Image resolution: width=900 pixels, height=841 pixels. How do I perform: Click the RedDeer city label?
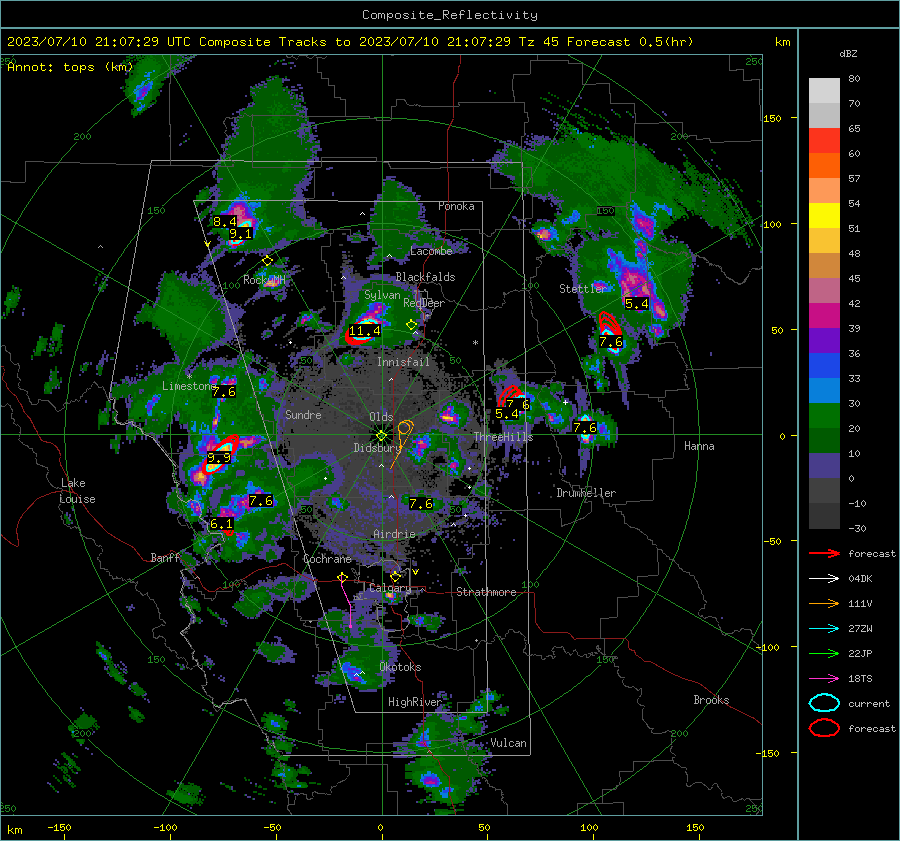(x=424, y=303)
